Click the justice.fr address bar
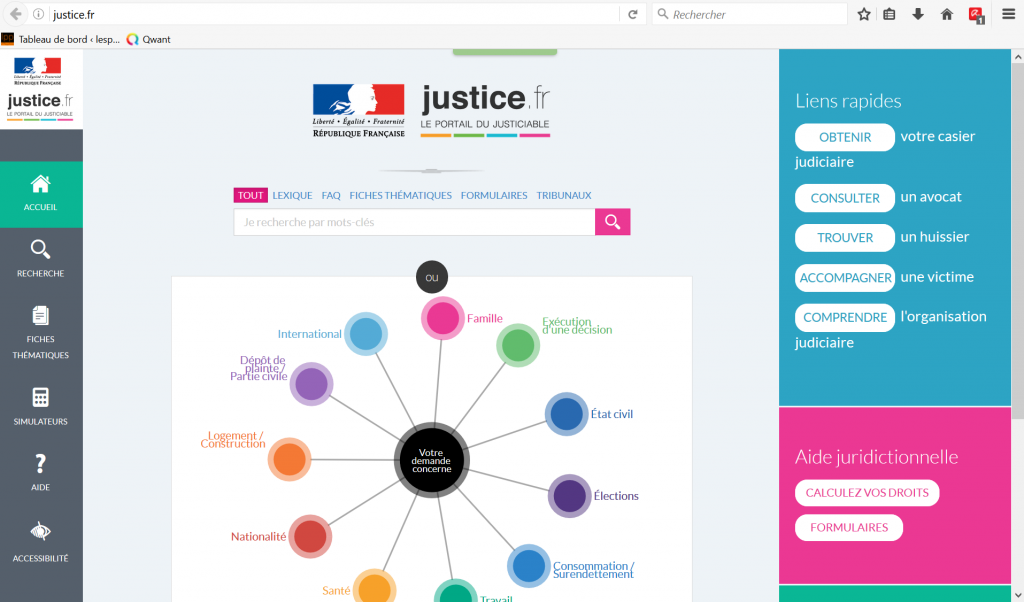1024x602 pixels. click(333, 14)
